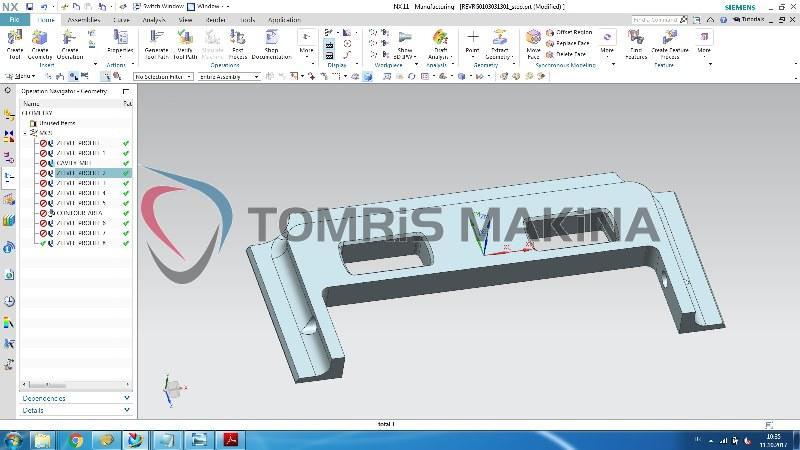Open the More dropdown in Operations group
The height and width of the screenshot is (450, 800).
pos(306,43)
